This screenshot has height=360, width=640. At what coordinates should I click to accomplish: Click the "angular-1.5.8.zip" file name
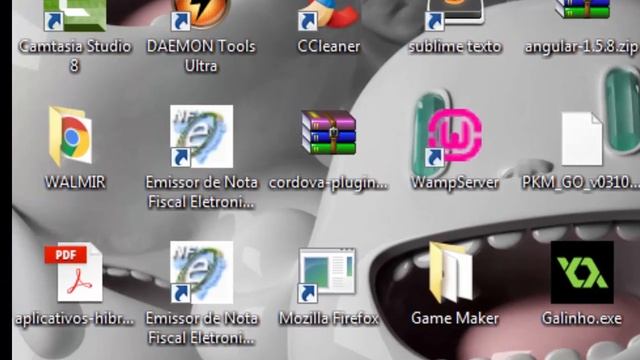[x=582, y=47]
